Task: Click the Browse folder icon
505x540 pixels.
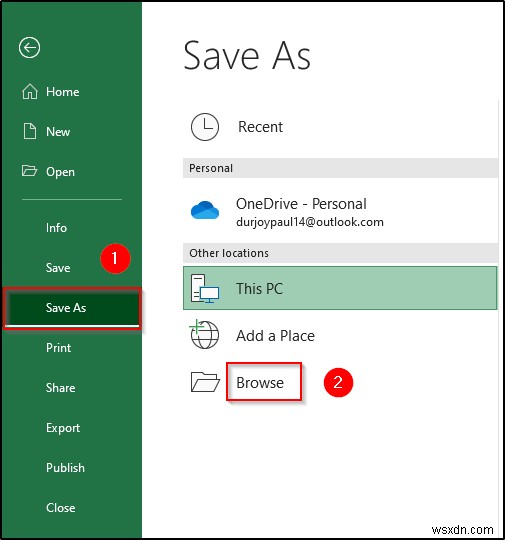Action: (x=205, y=382)
